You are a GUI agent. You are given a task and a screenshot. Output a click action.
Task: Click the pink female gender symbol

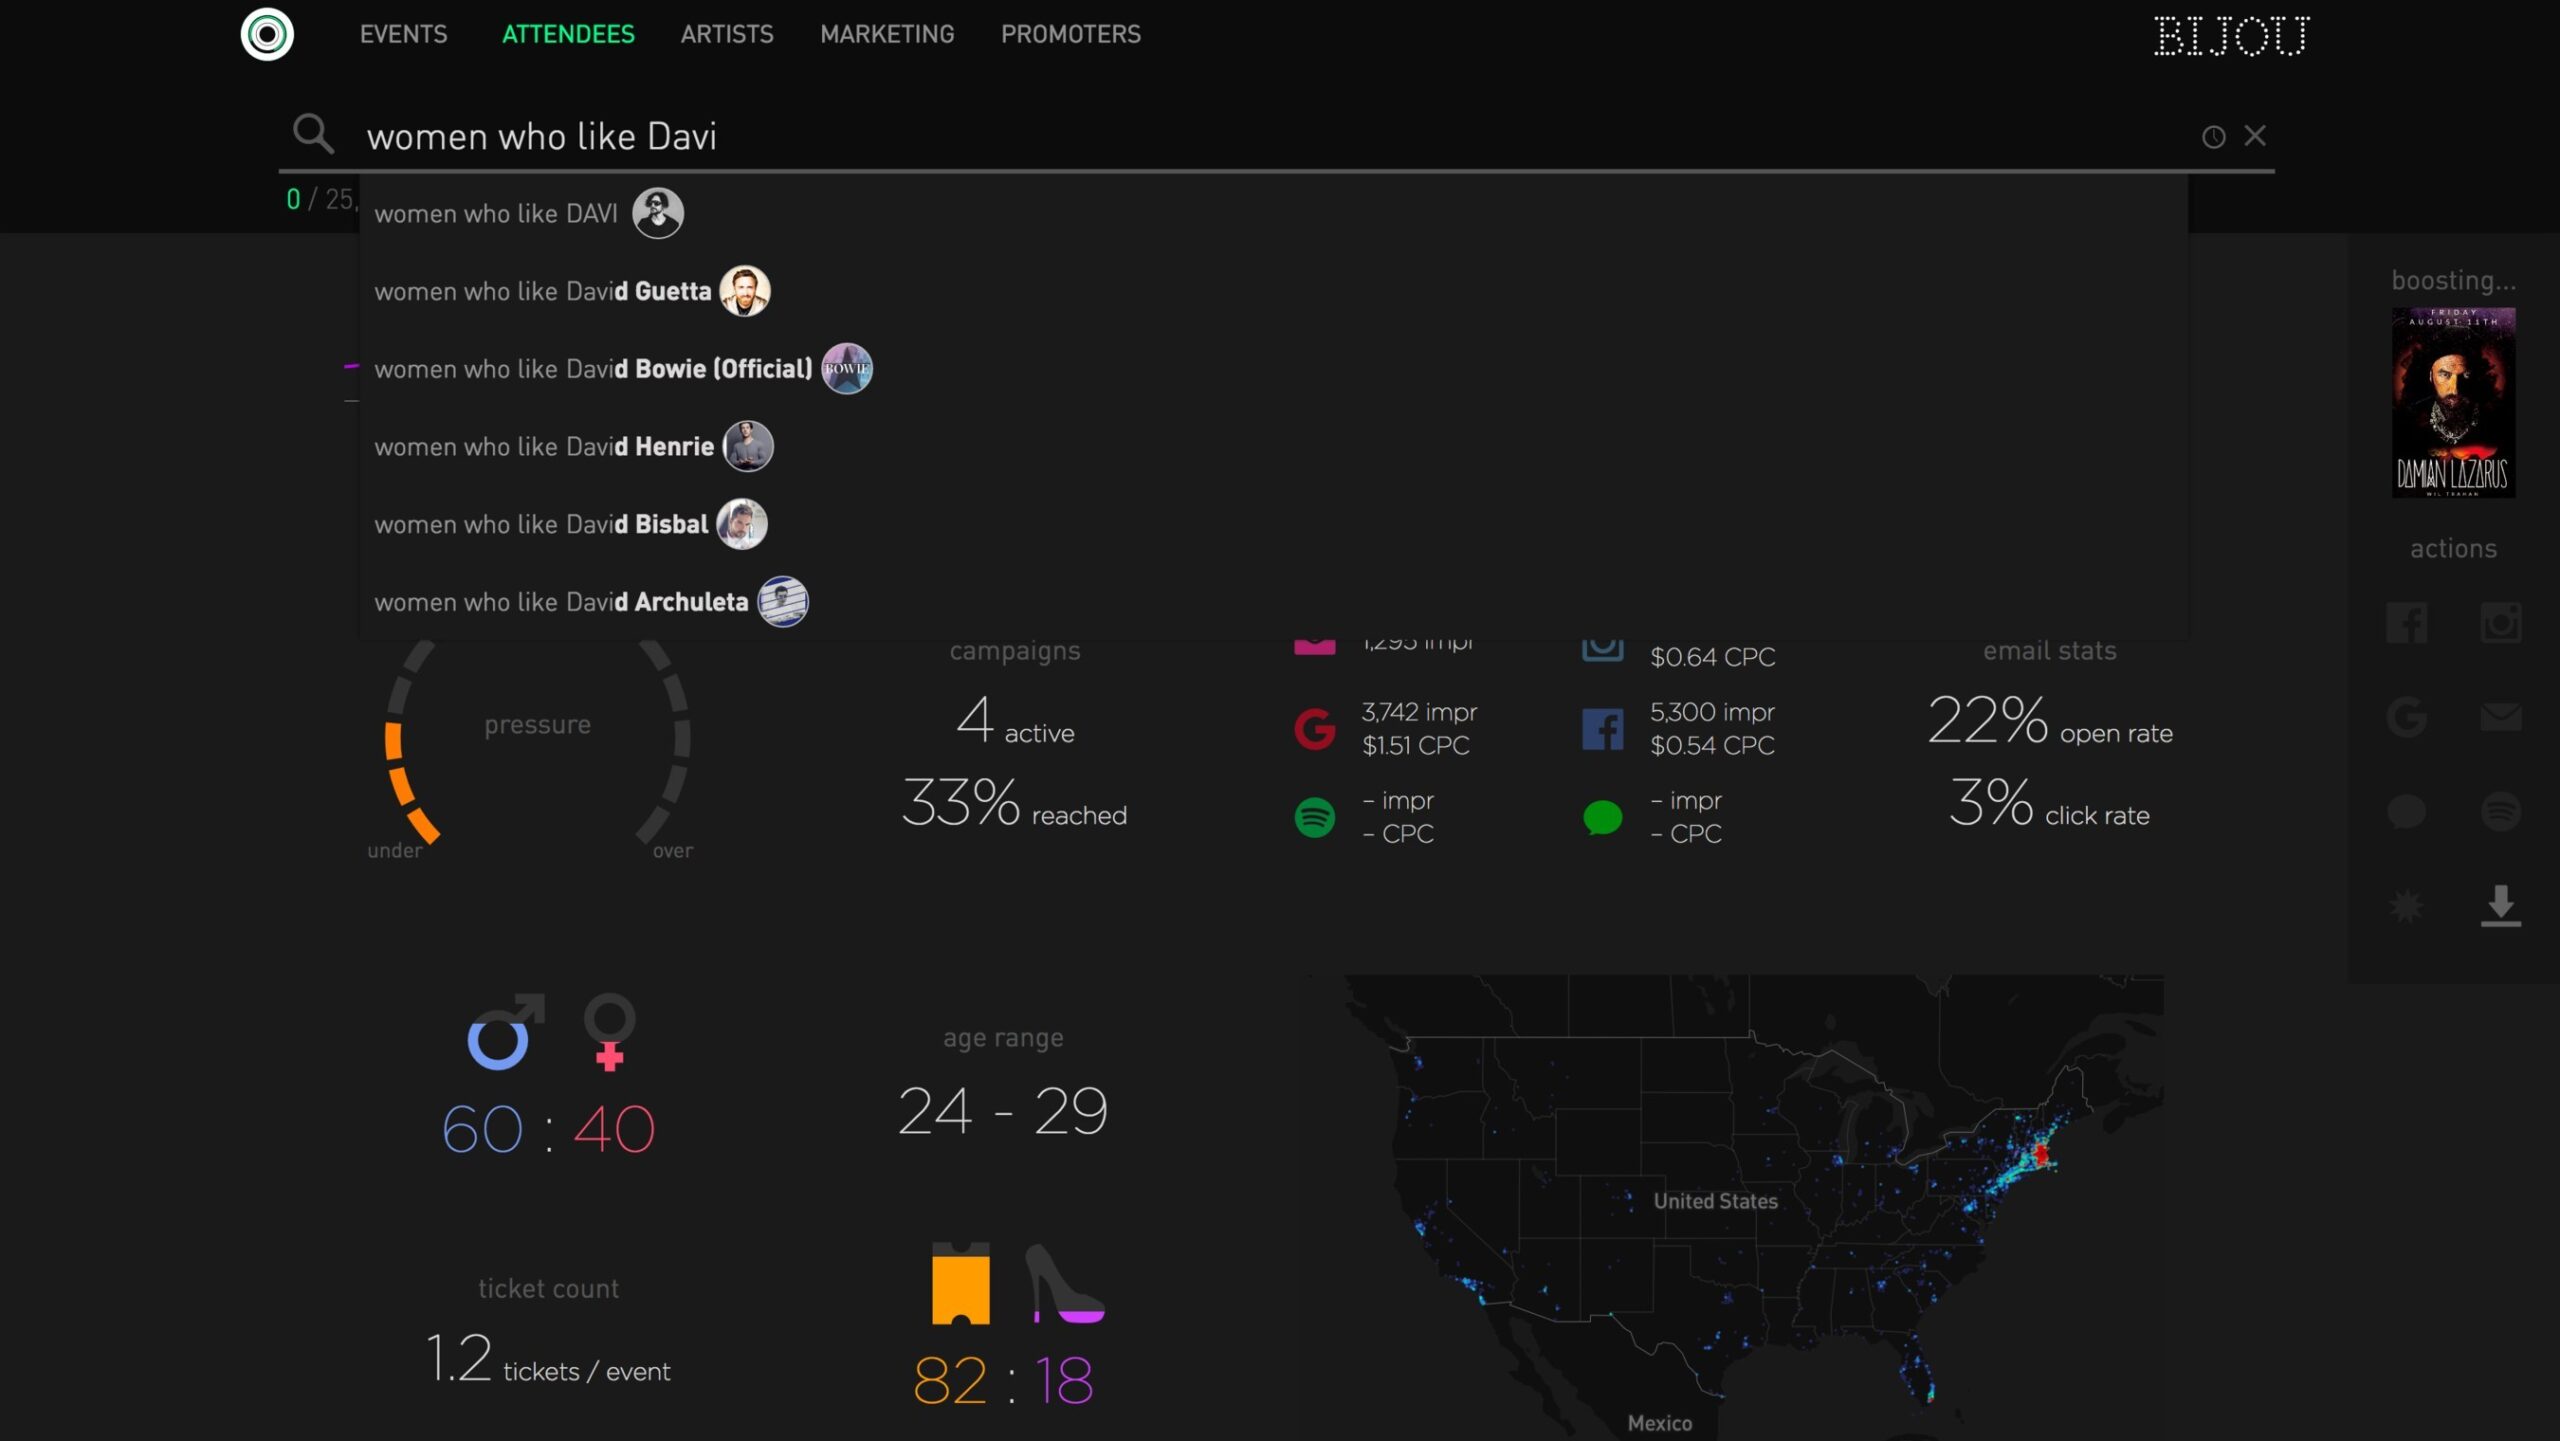tap(610, 1032)
